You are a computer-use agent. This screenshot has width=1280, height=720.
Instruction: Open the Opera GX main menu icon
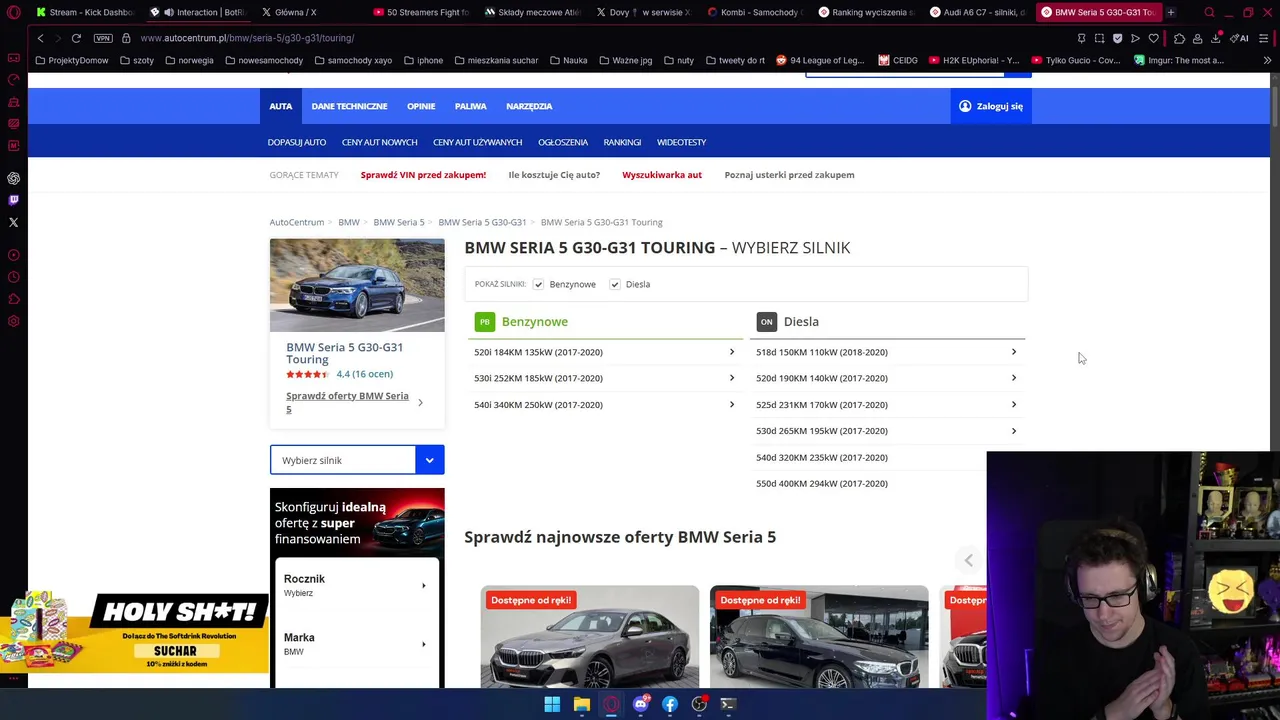(13, 12)
